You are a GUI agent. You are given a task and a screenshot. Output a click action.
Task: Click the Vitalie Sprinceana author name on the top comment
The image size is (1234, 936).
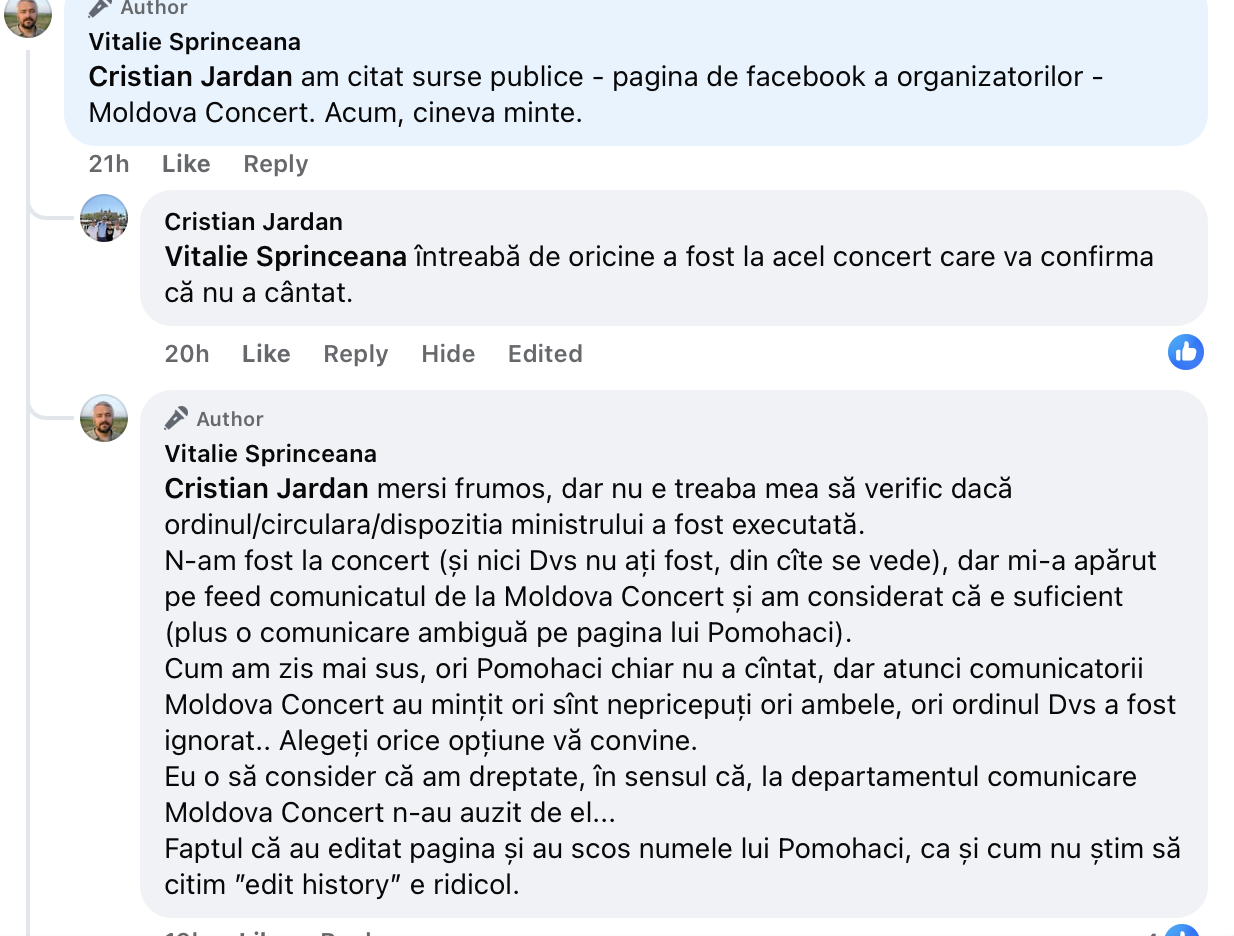click(194, 42)
